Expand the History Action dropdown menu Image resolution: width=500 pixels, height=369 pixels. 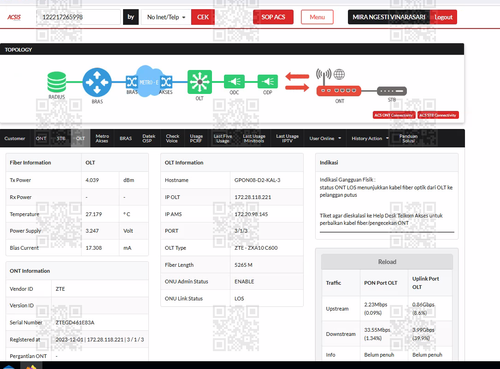(370, 138)
